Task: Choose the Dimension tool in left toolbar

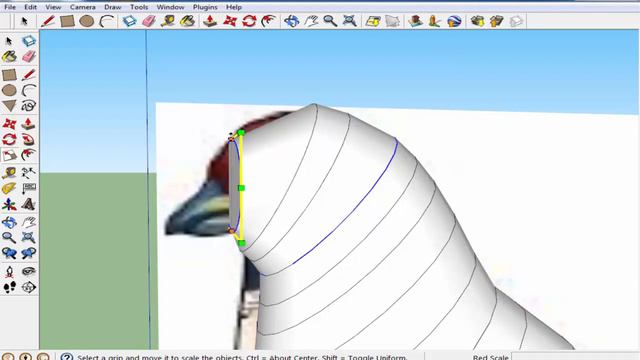Action: 29,173
